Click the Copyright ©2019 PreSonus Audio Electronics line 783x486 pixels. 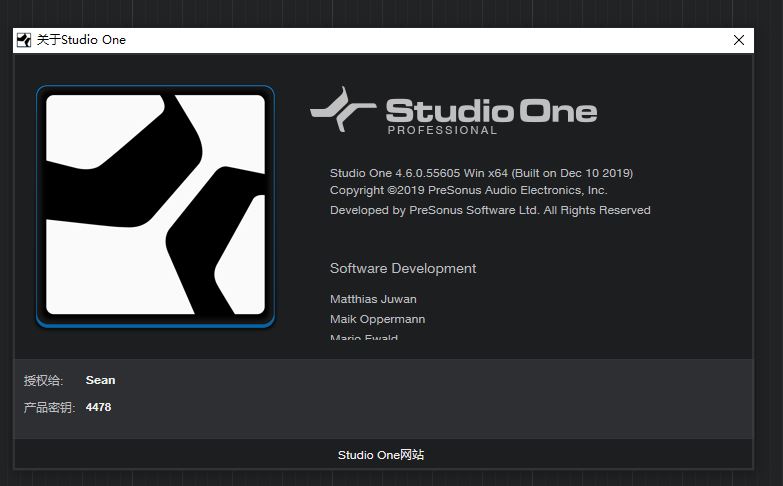(x=468, y=190)
